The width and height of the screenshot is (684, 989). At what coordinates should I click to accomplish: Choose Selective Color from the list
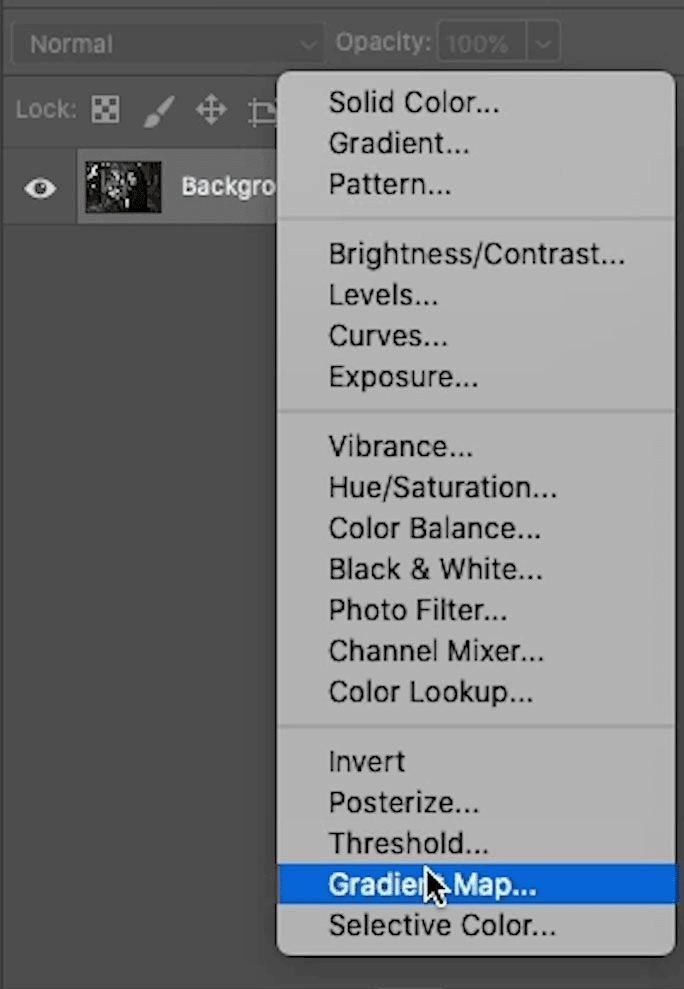[x=442, y=926]
